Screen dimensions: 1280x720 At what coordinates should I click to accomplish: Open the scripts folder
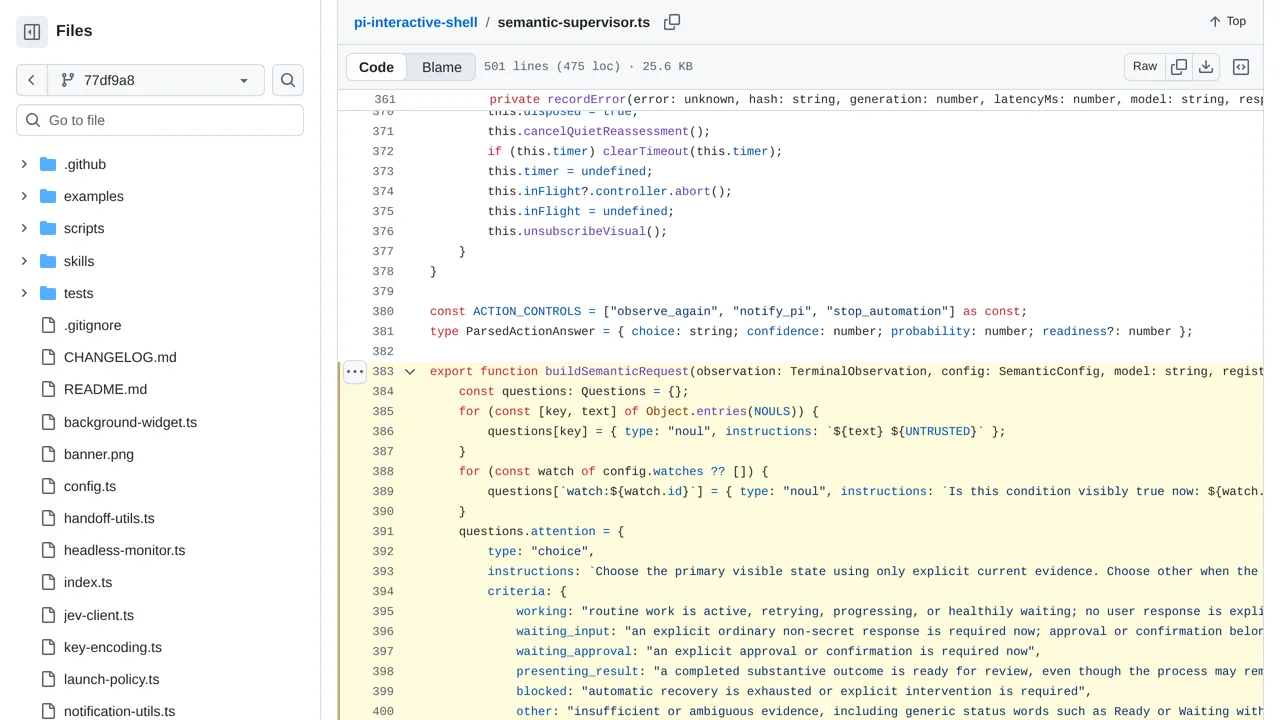coord(84,228)
